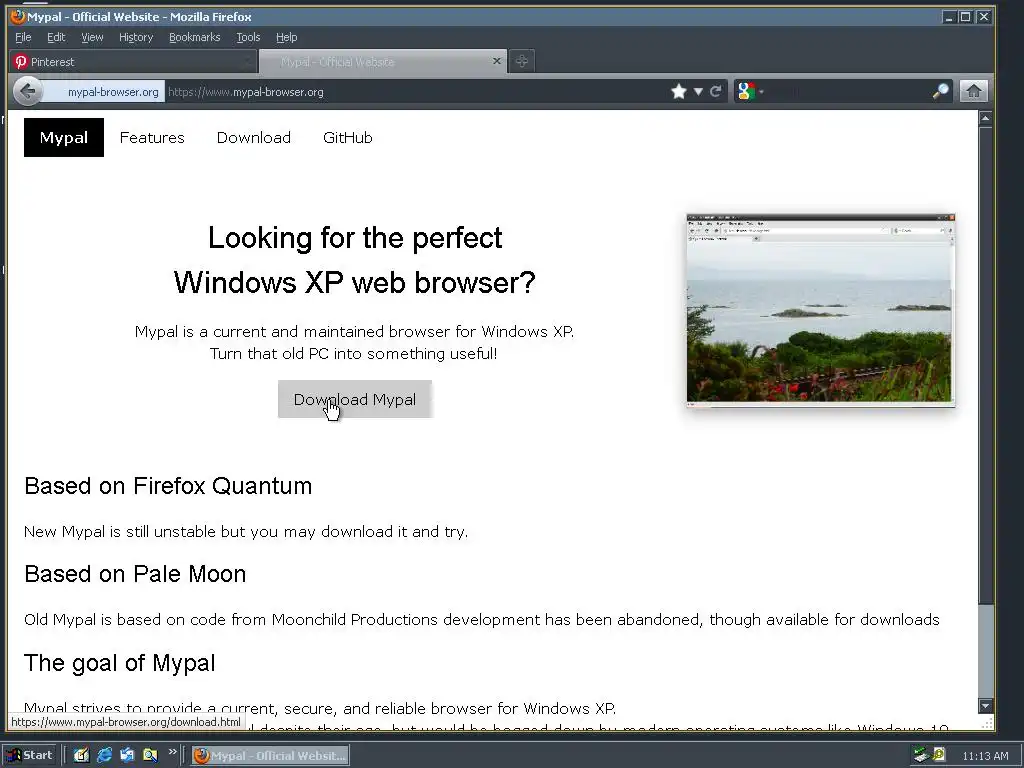Expand the quick launch overflow chevron
The width and height of the screenshot is (1024, 768).
coord(172,752)
